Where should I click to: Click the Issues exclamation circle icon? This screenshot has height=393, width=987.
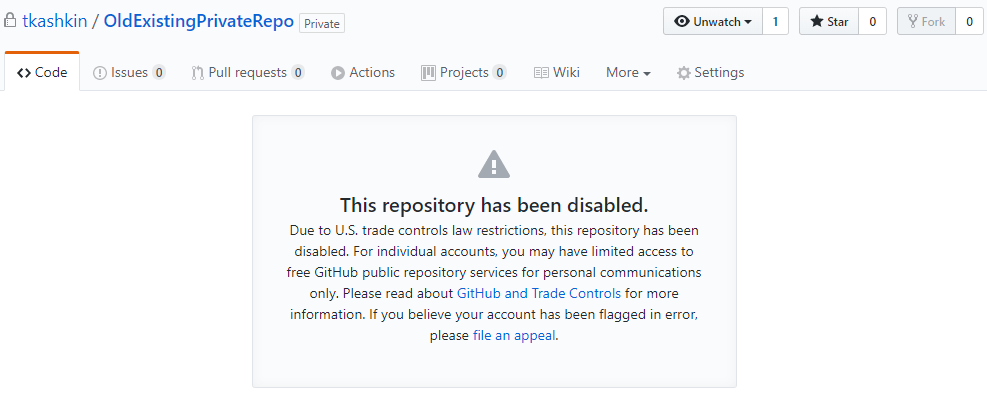point(100,73)
